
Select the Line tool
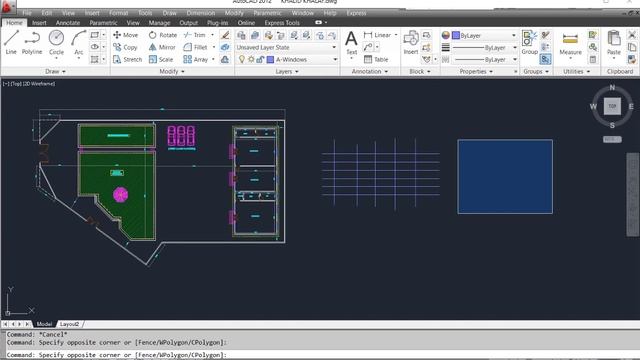[x=11, y=42]
